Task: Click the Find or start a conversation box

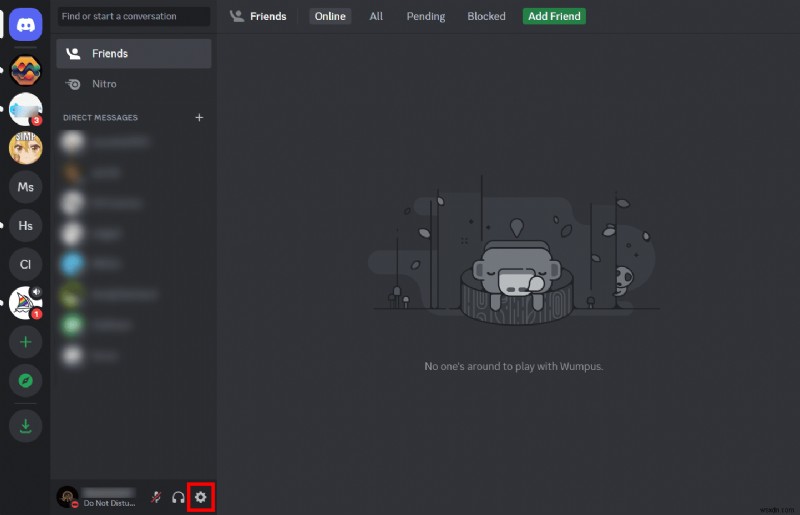Action: (x=134, y=16)
